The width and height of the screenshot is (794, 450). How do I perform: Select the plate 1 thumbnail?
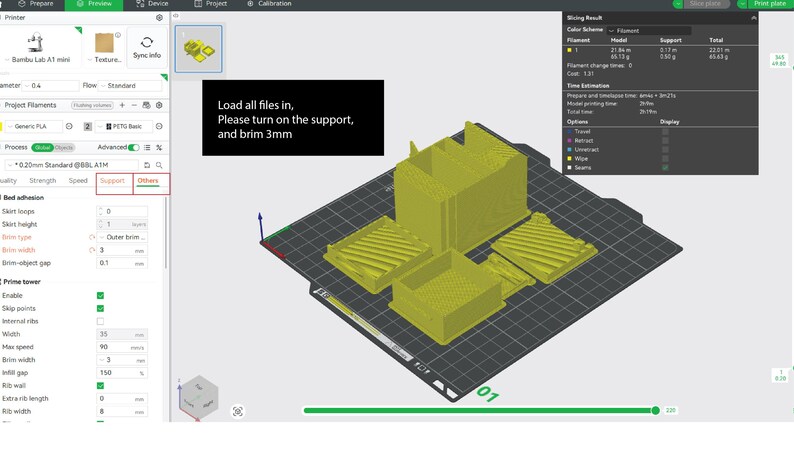pyautogui.click(x=198, y=49)
